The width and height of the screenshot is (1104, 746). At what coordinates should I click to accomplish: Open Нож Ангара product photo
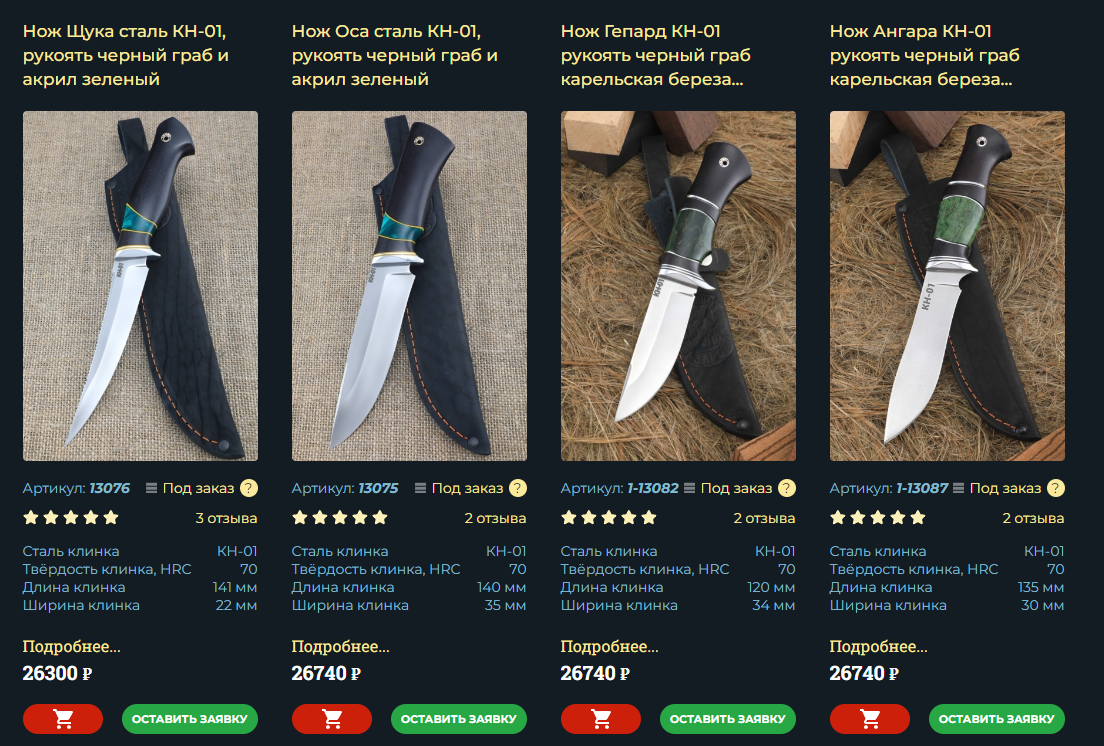[x=947, y=286]
